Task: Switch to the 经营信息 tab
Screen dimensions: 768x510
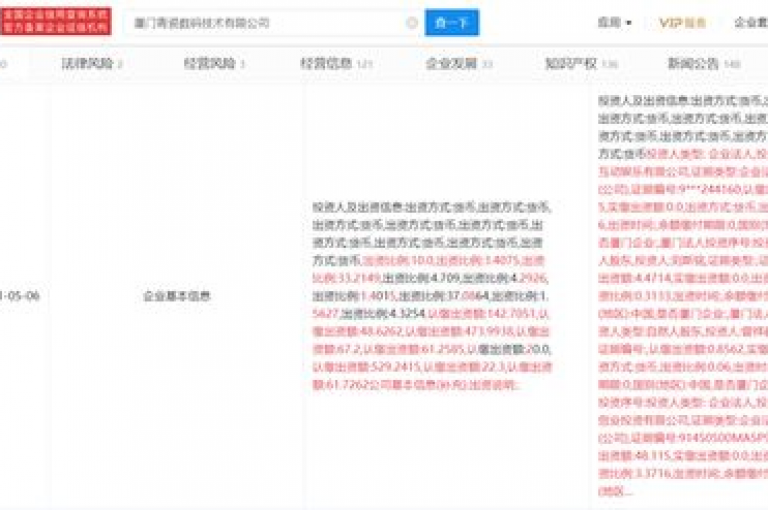Action: click(336, 63)
